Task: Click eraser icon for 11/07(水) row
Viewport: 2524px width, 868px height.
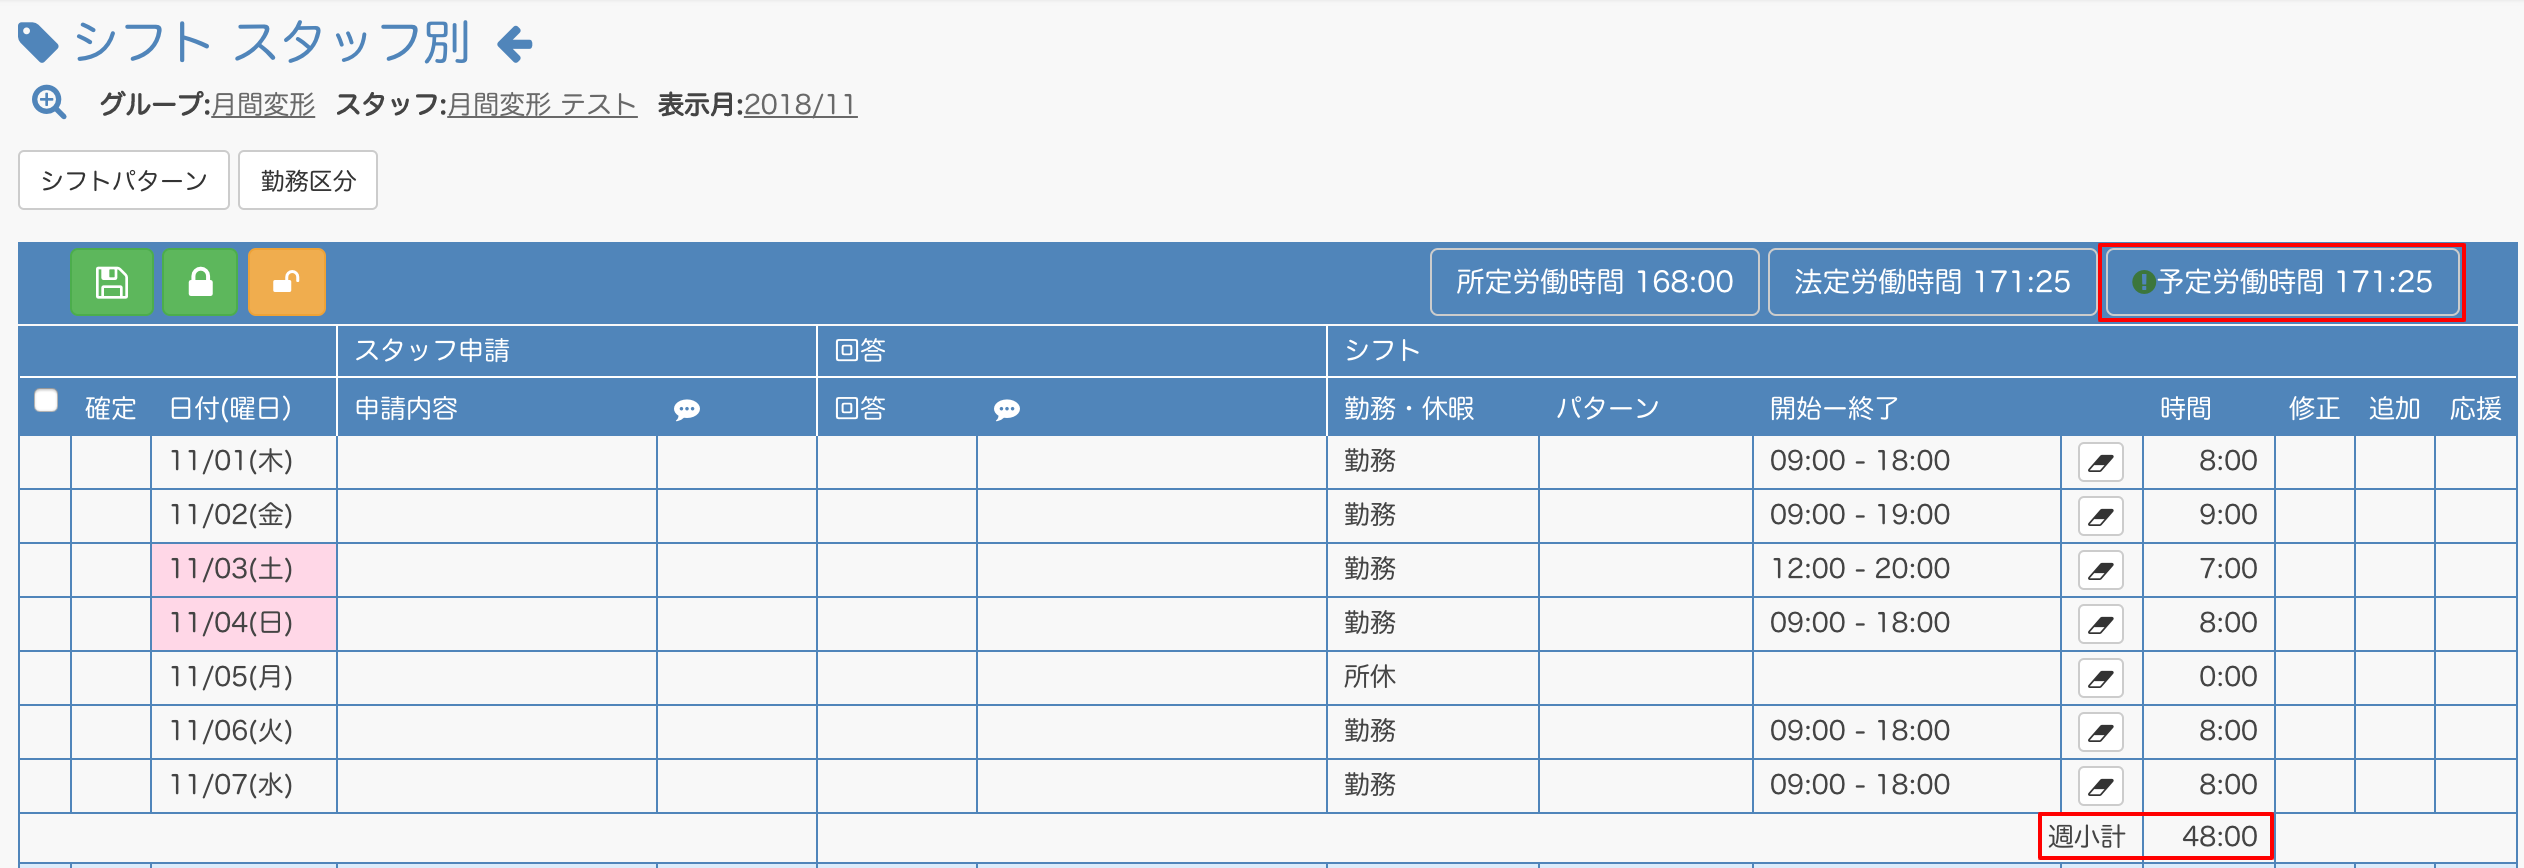Action: (2101, 786)
